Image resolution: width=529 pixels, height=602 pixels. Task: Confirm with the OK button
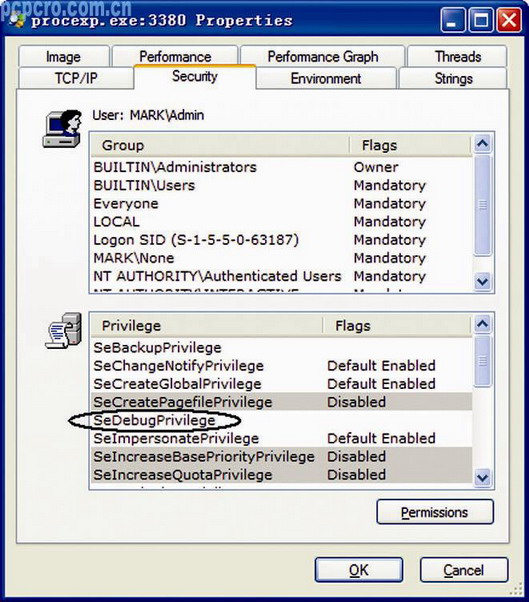point(359,570)
